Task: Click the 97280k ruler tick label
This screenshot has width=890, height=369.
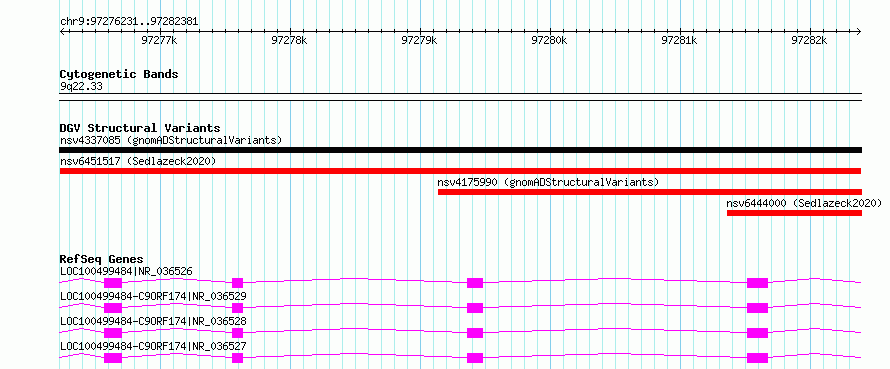Action: coord(549,40)
